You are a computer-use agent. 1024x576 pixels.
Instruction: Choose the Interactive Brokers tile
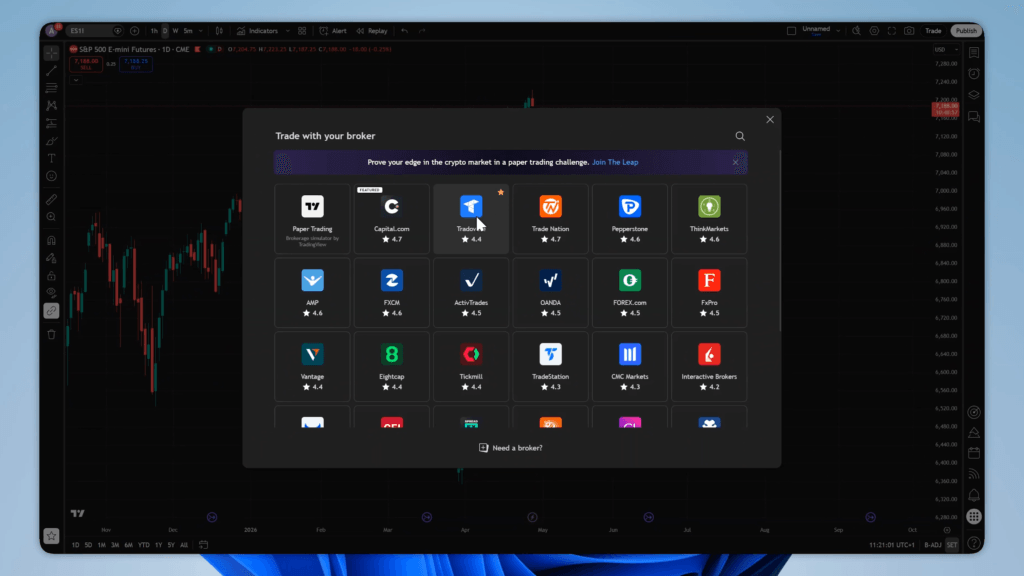[x=708, y=366]
